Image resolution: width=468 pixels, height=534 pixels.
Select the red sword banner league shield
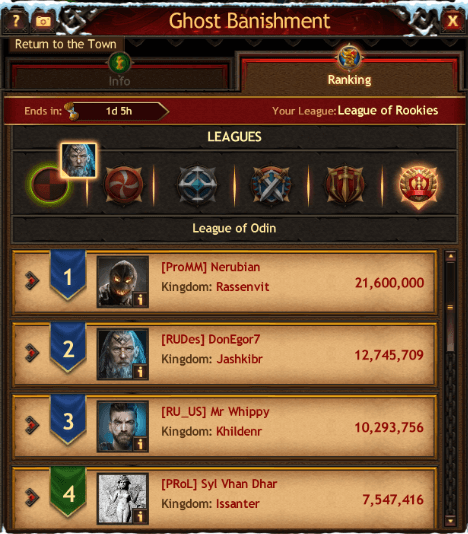tap(345, 185)
